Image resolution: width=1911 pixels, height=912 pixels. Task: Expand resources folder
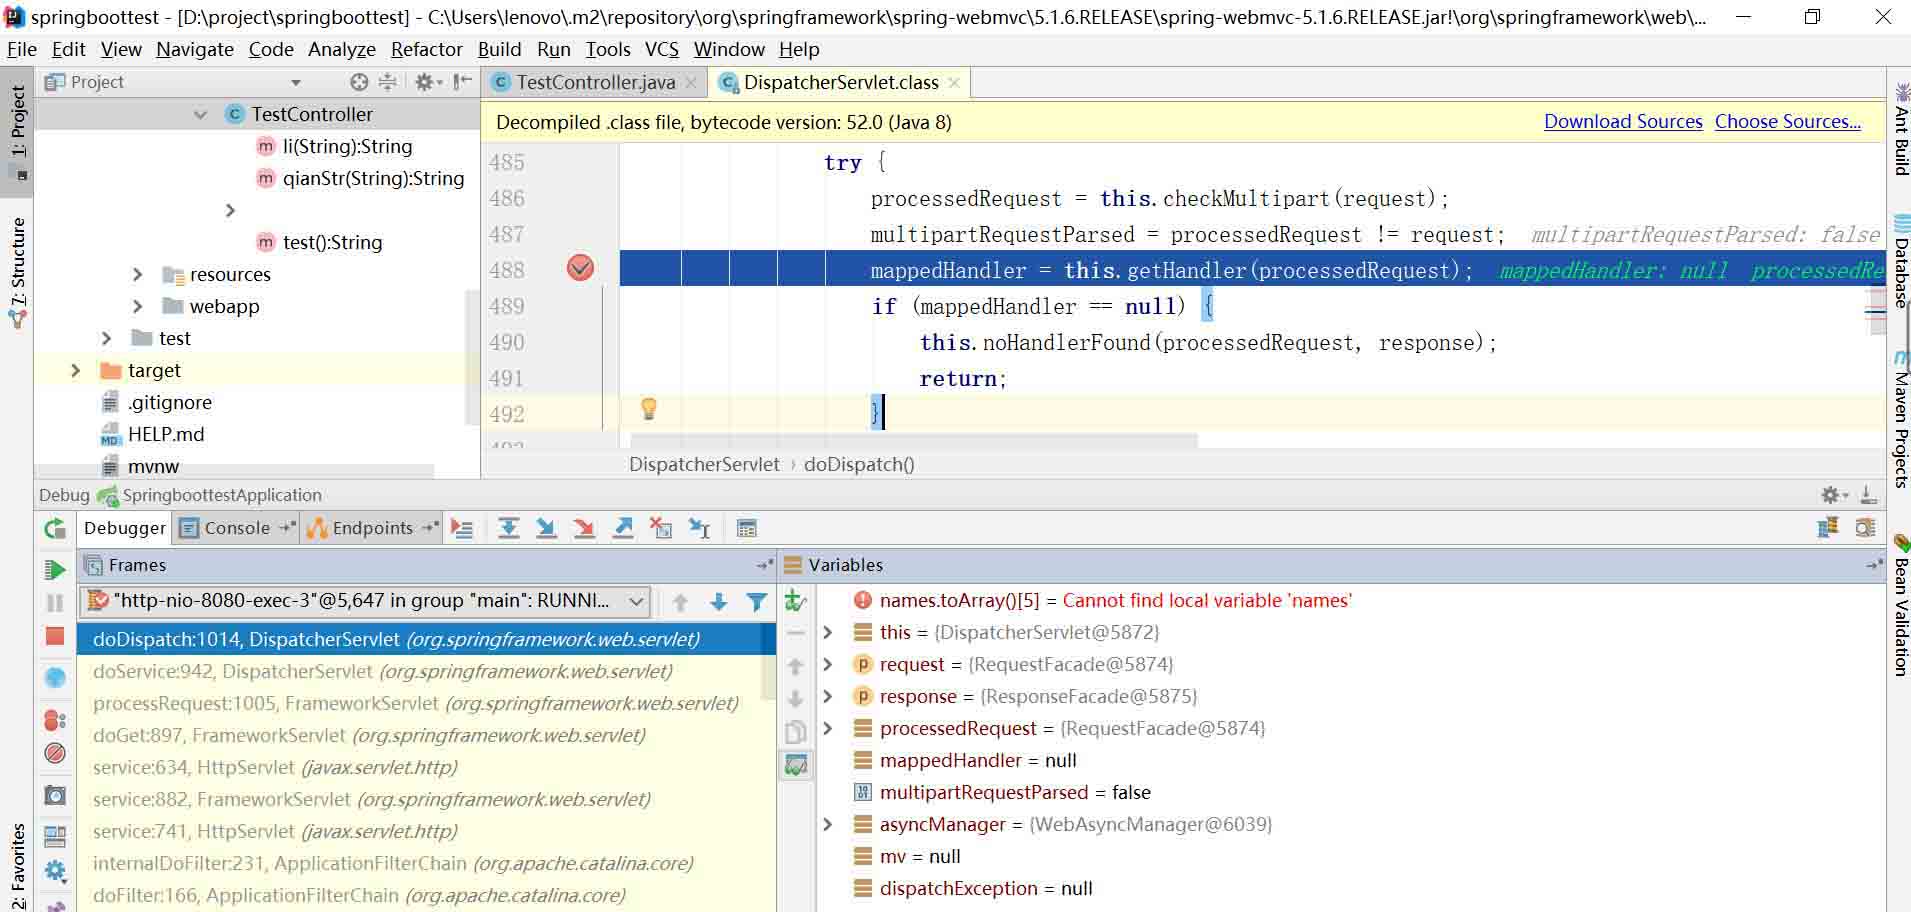click(138, 274)
